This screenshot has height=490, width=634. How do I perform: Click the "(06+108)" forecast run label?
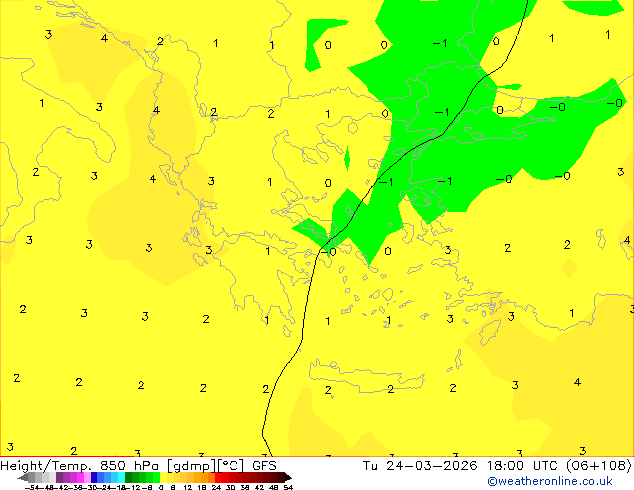pos(599,466)
